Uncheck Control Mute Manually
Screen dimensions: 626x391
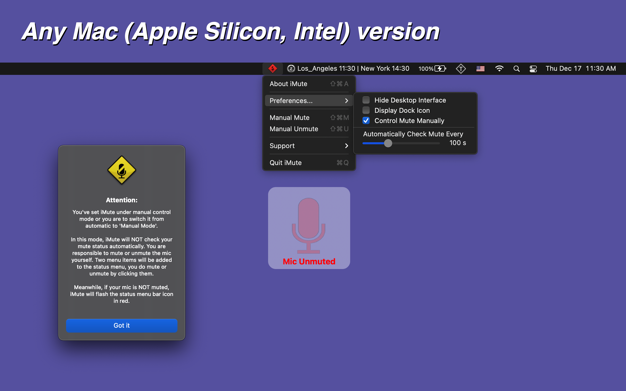point(366,121)
